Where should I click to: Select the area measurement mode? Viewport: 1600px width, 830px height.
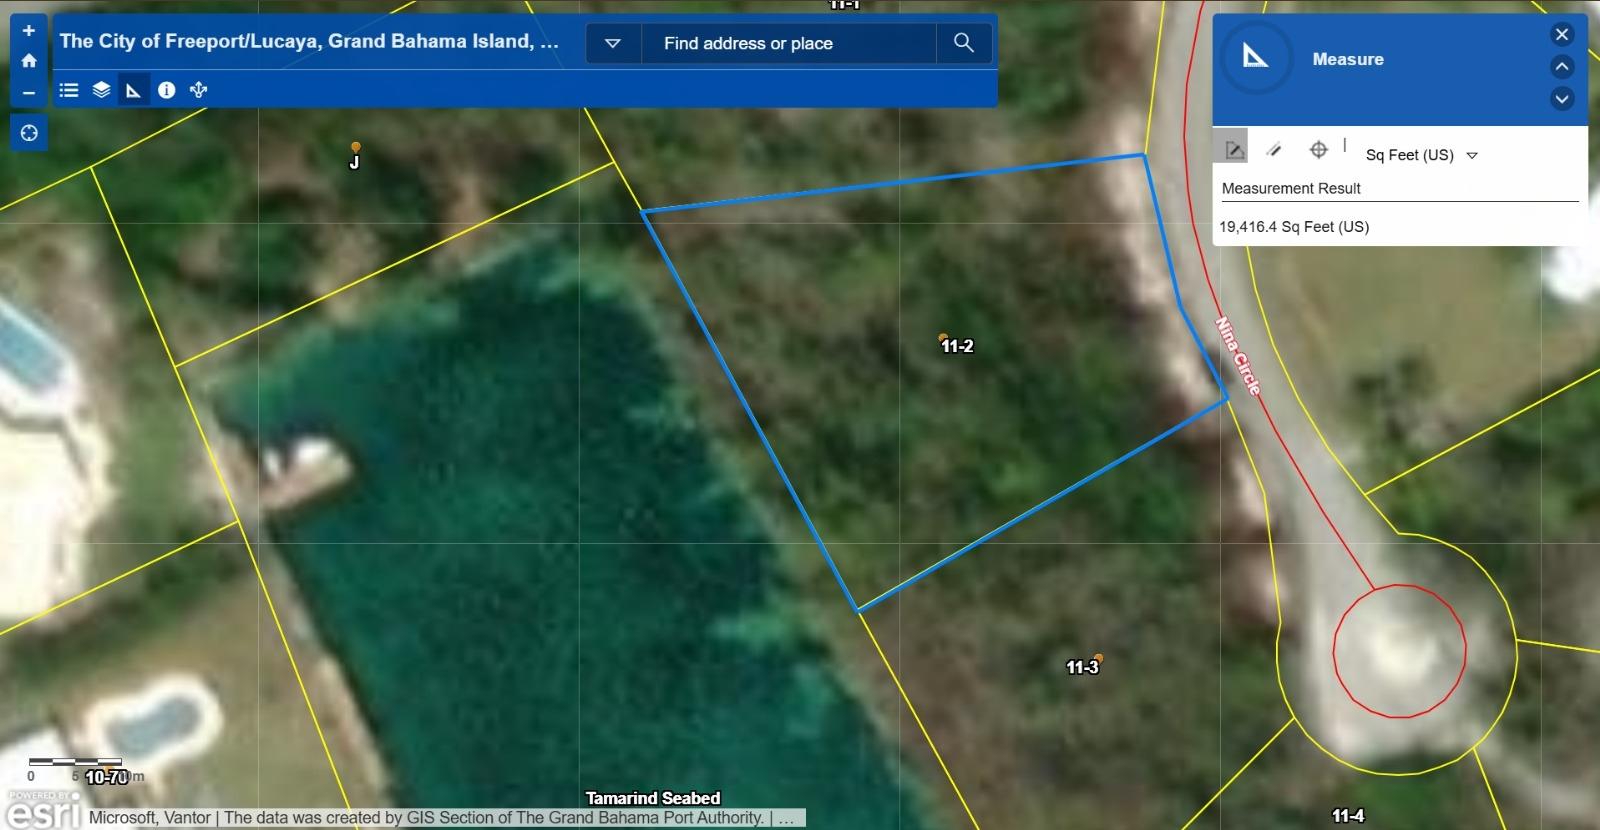tap(1235, 150)
